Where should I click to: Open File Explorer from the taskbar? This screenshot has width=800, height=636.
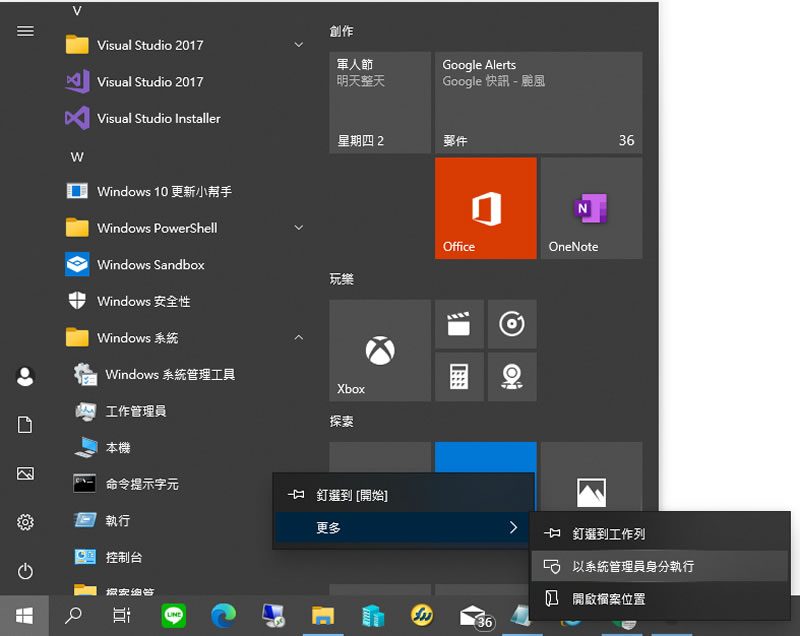click(x=323, y=616)
